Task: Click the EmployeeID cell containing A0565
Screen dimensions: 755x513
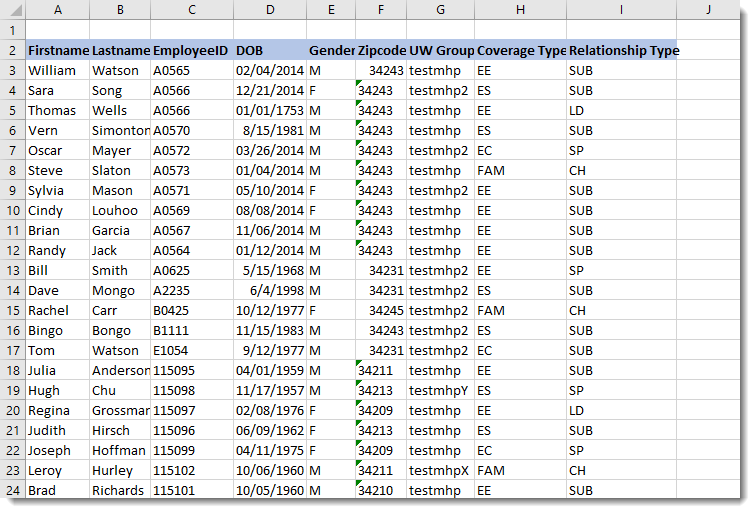Action: 192,70
